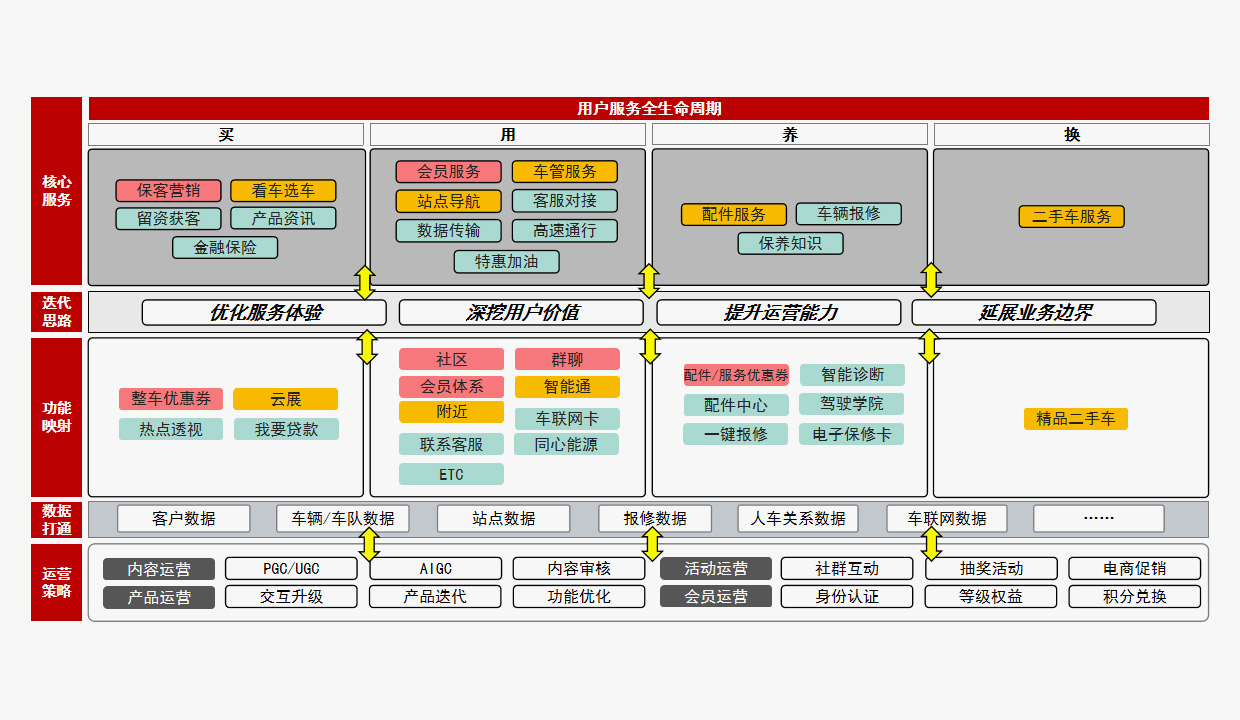Select the 智能诊断 function box
This screenshot has height=720, width=1240.
852,375
